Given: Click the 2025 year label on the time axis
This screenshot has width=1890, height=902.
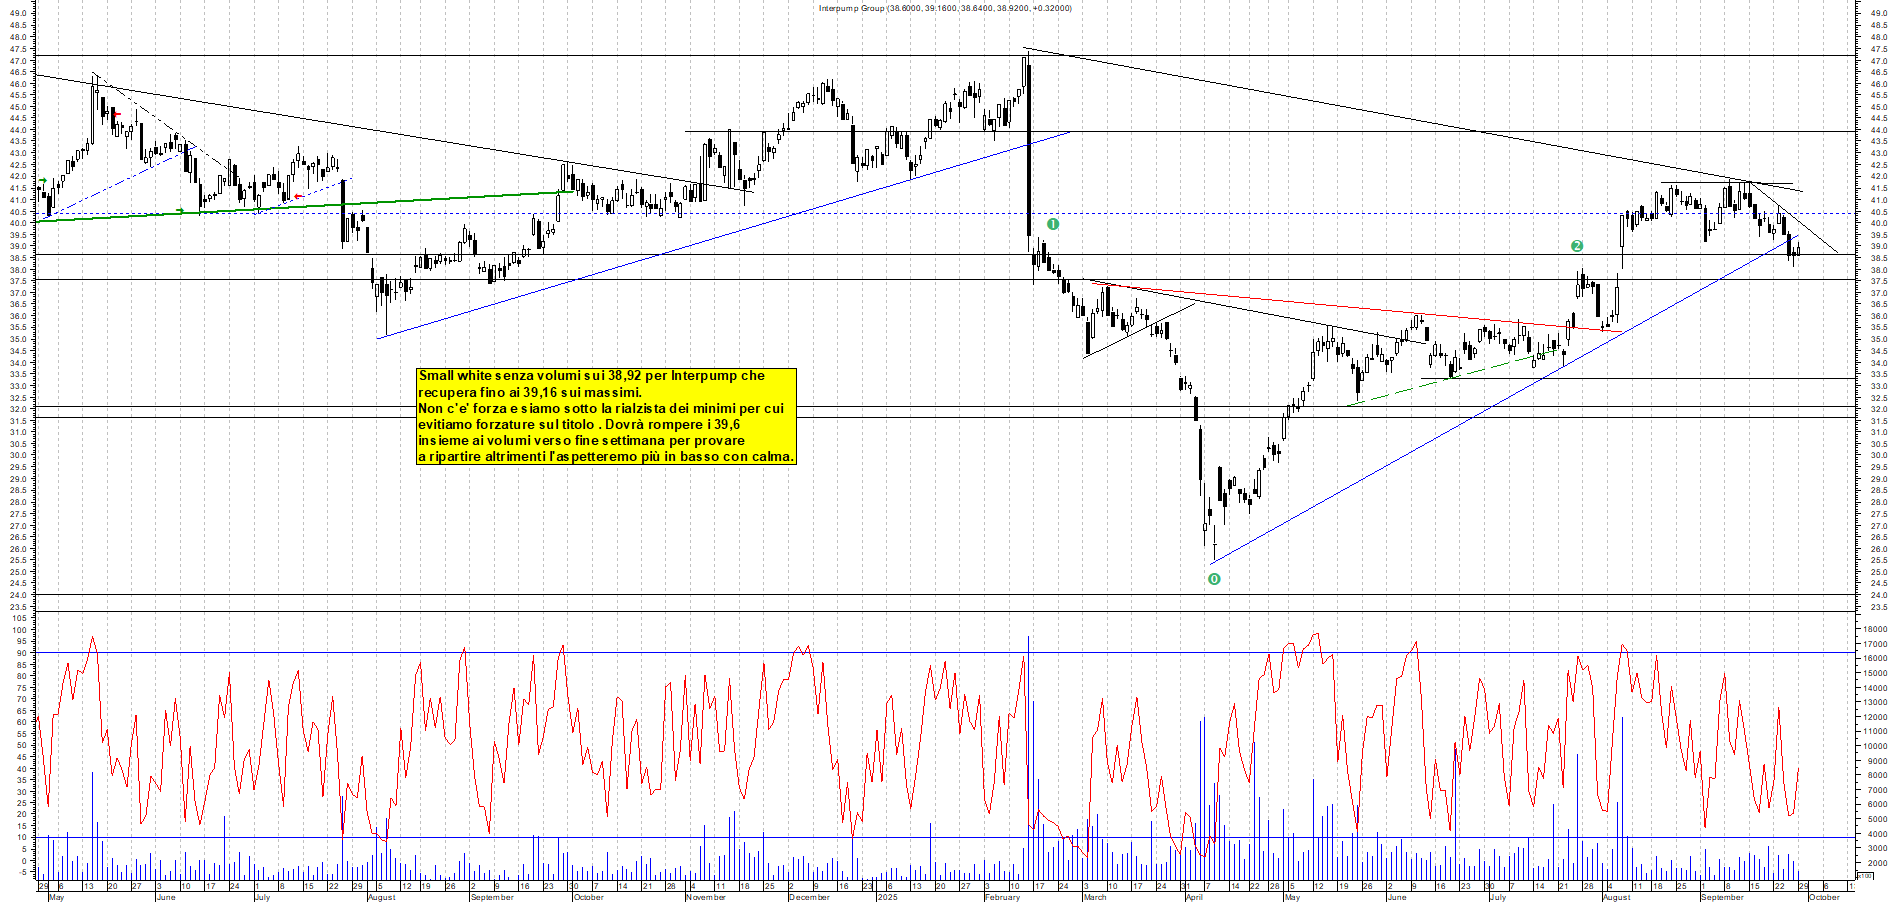Looking at the screenshot, I should [887, 897].
